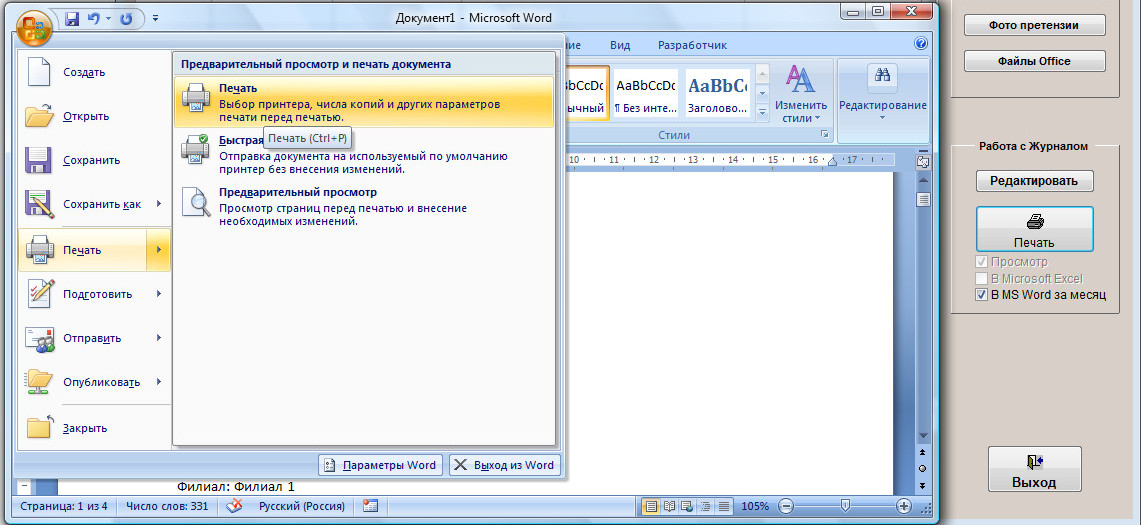The height and width of the screenshot is (525, 1142).
Task: Click Предварительный просмотр print preview option
Action: [364, 205]
